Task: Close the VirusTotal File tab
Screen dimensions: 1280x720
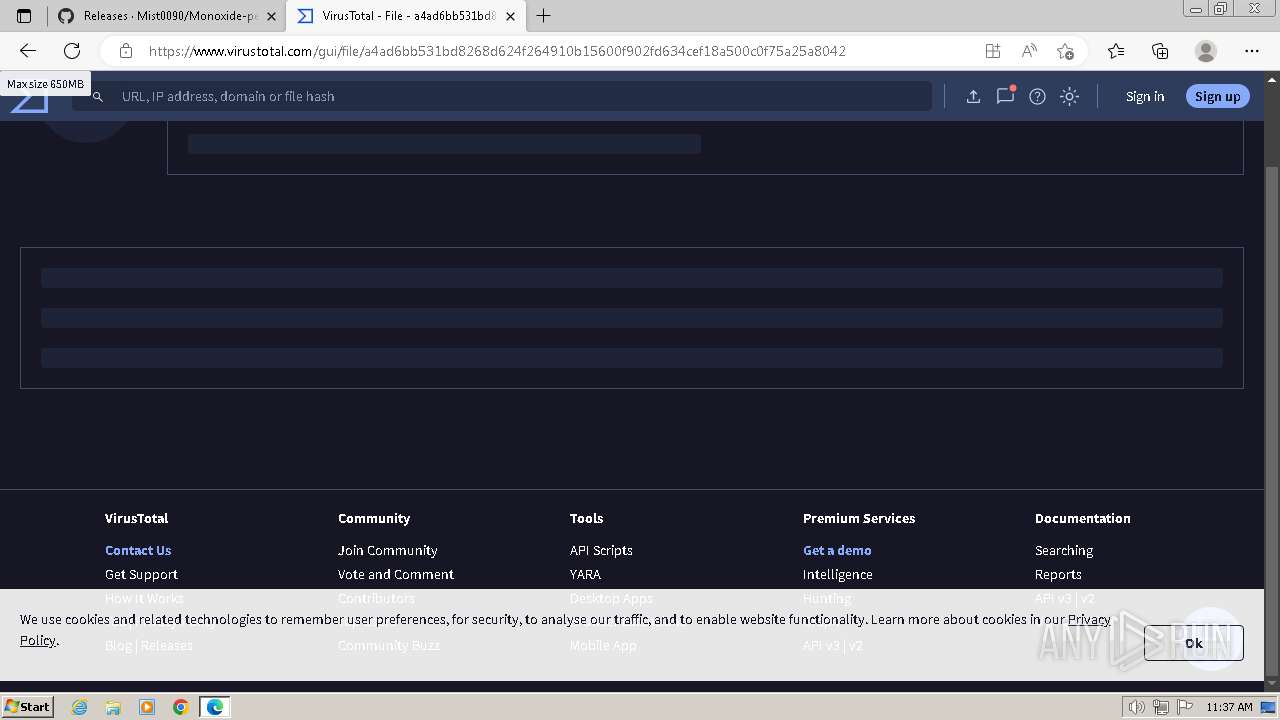Action: click(511, 16)
